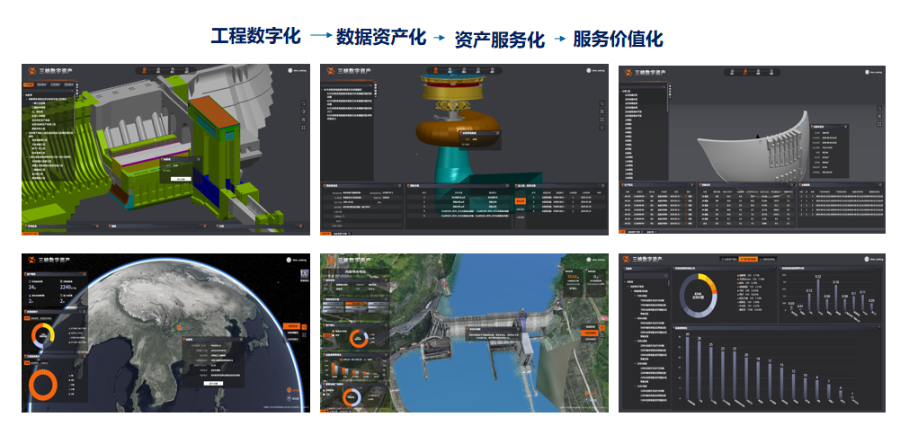Click the user avatar in the dam model view
Screen dimensions: 900x426
(290, 71)
